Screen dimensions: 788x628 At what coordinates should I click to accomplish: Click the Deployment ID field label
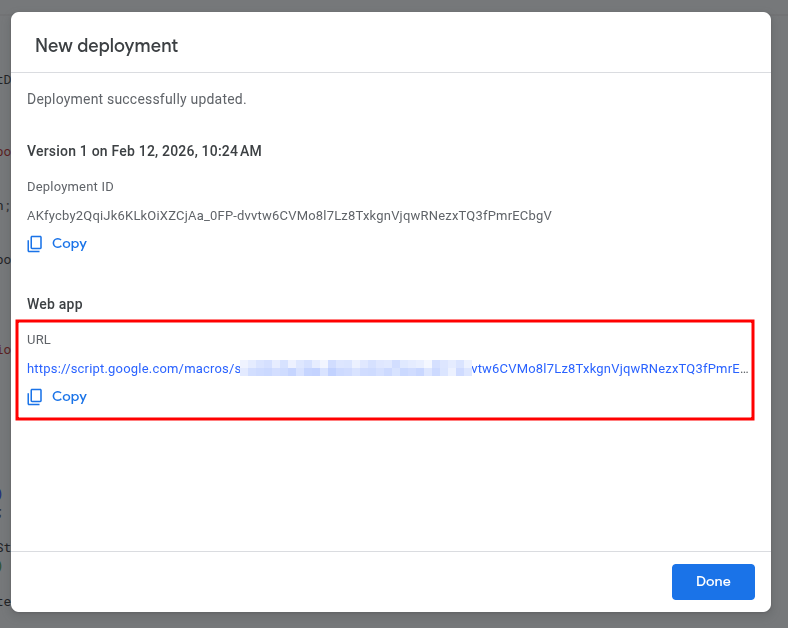click(x=70, y=187)
